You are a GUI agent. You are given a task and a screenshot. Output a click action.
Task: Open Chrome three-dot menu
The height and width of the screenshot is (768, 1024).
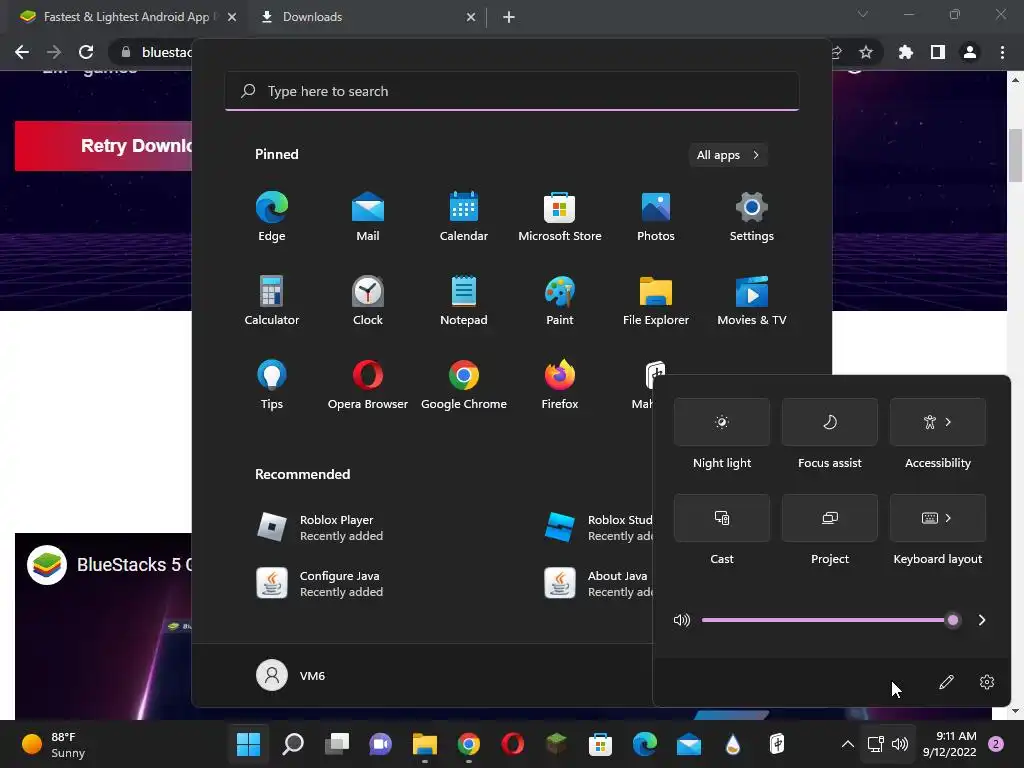coord(1002,52)
